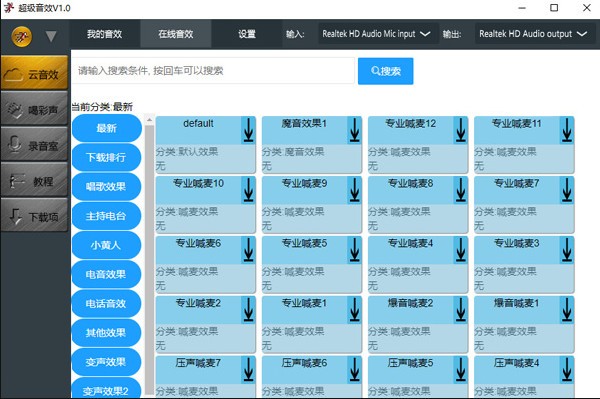The image size is (600, 399).
Task: Select the 电音效果 category
Action: (106, 274)
